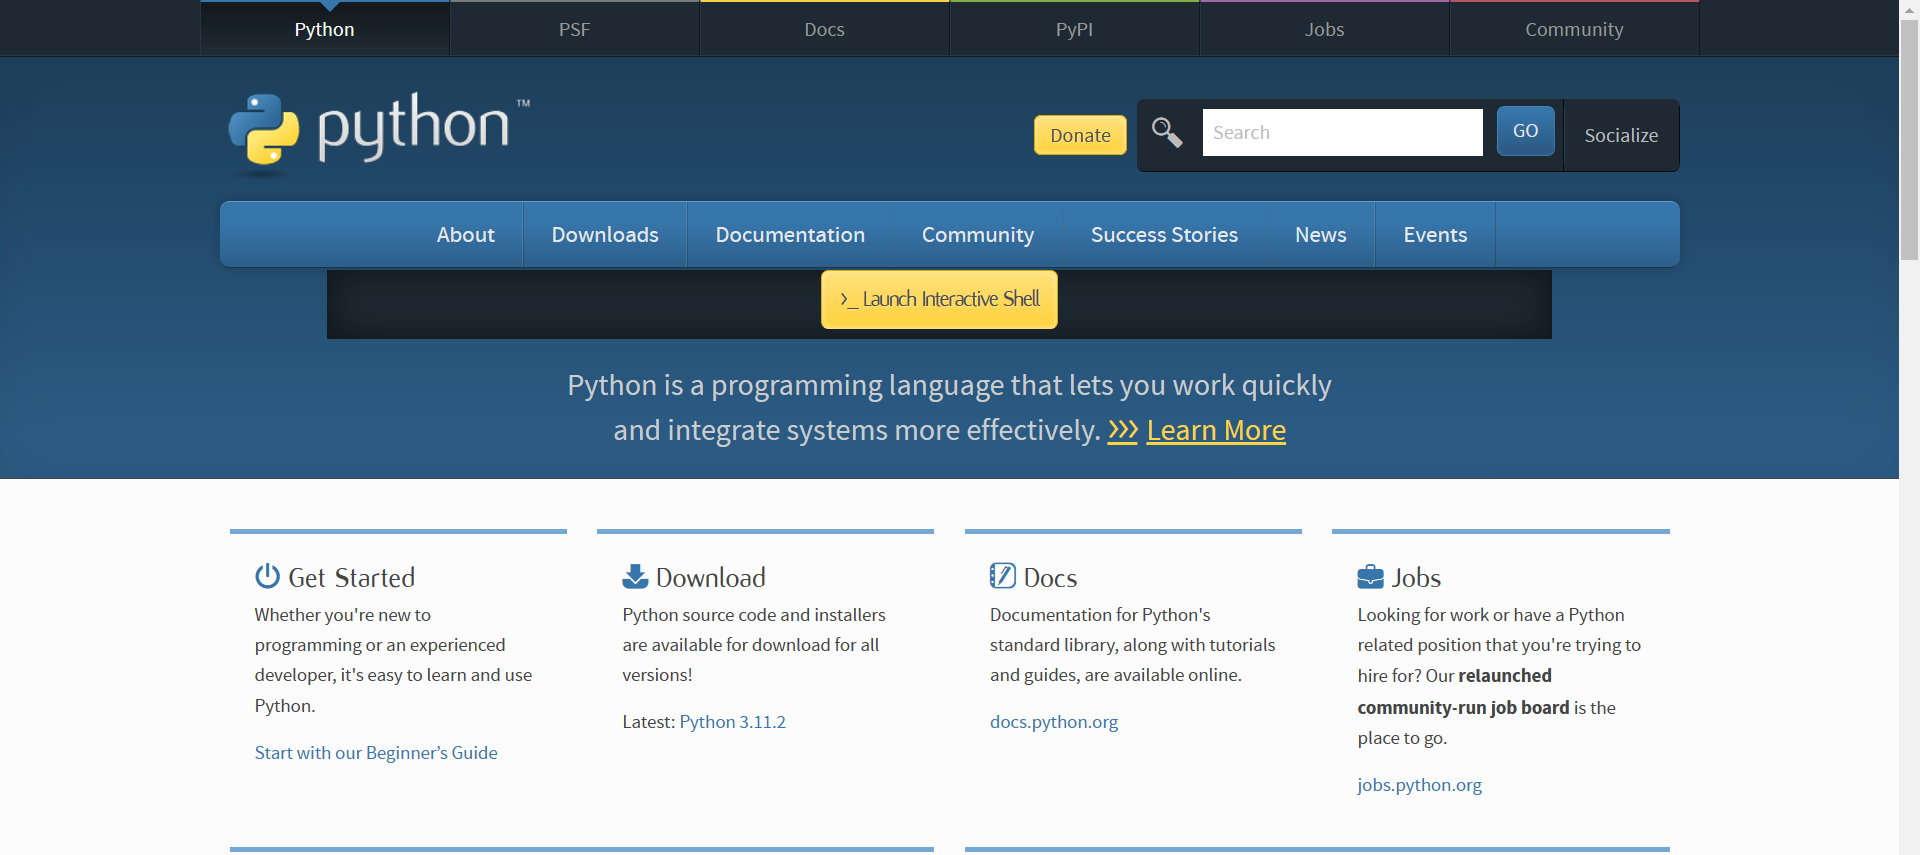Viewport: 1920px width, 855px height.
Task: Open the Success Stories menu
Action: pos(1164,234)
